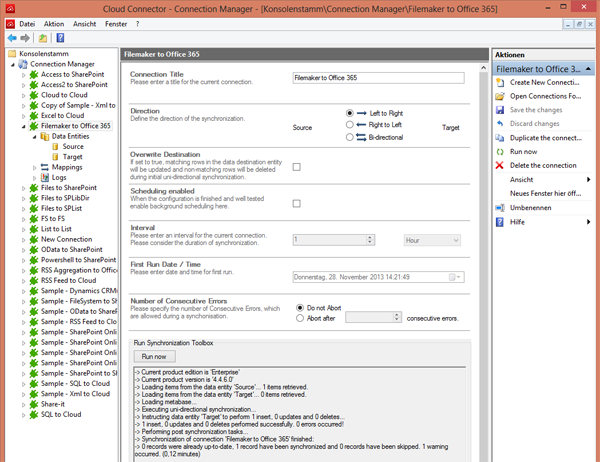Click the Connection Title text field
The height and width of the screenshot is (462, 600).
point(376,77)
